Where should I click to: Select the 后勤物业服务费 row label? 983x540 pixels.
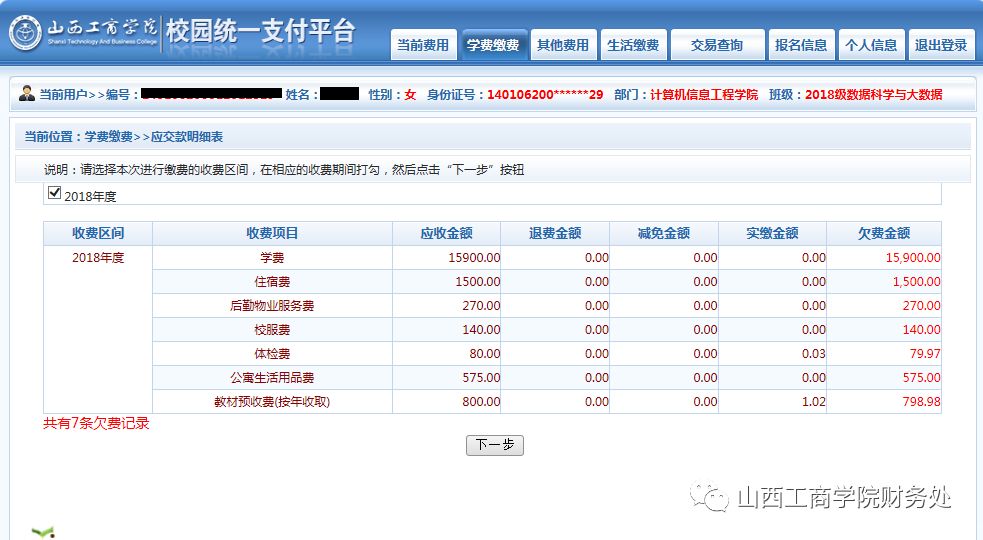[272, 305]
